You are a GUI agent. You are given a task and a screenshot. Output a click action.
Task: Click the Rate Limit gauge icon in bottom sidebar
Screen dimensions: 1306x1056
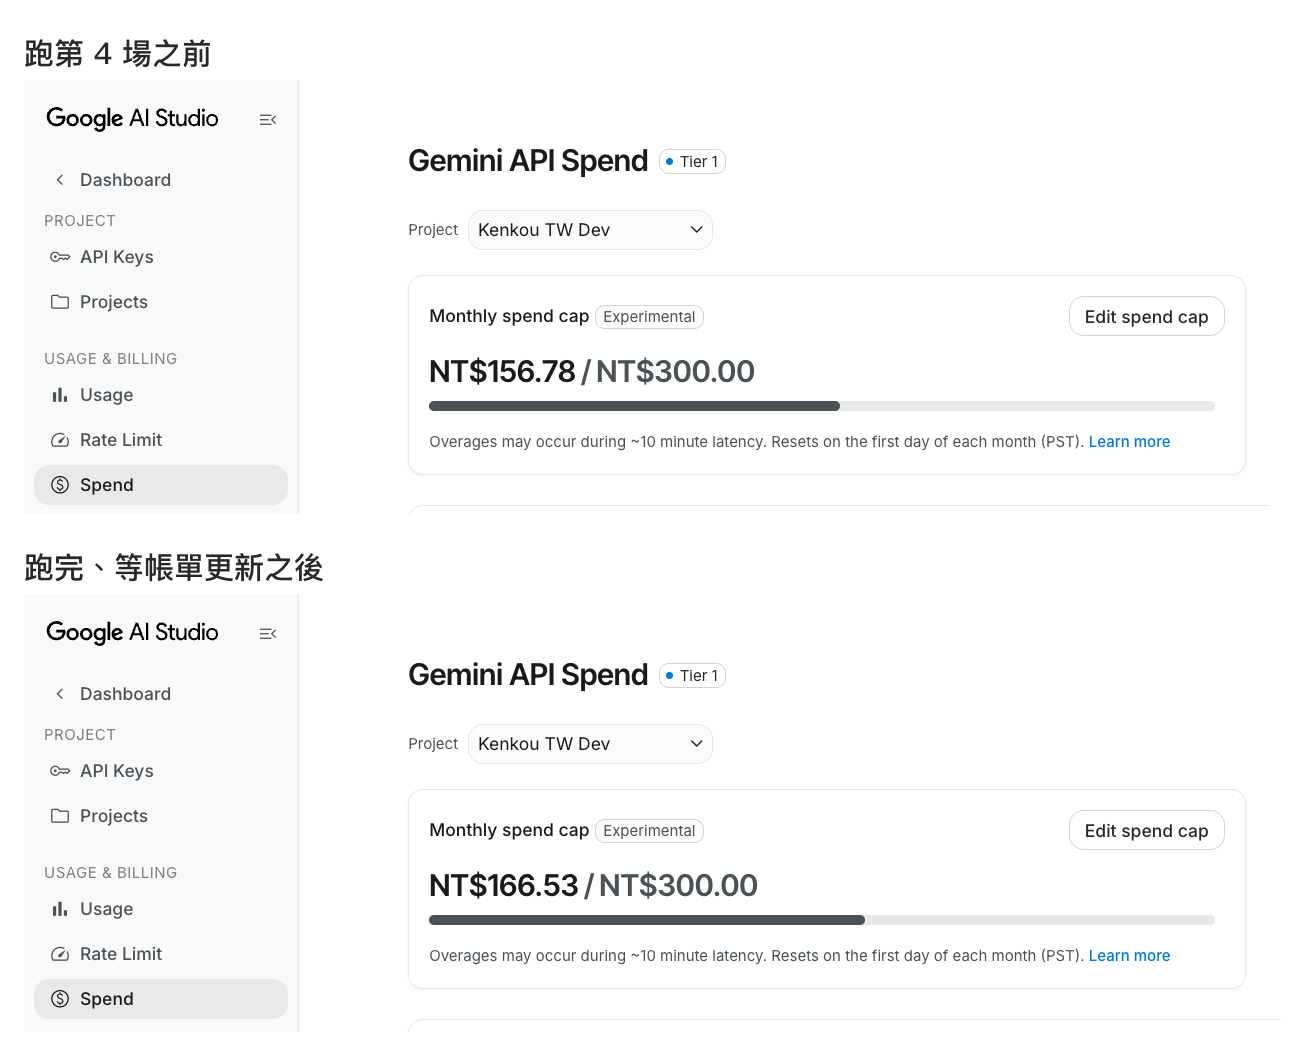(x=60, y=954)
